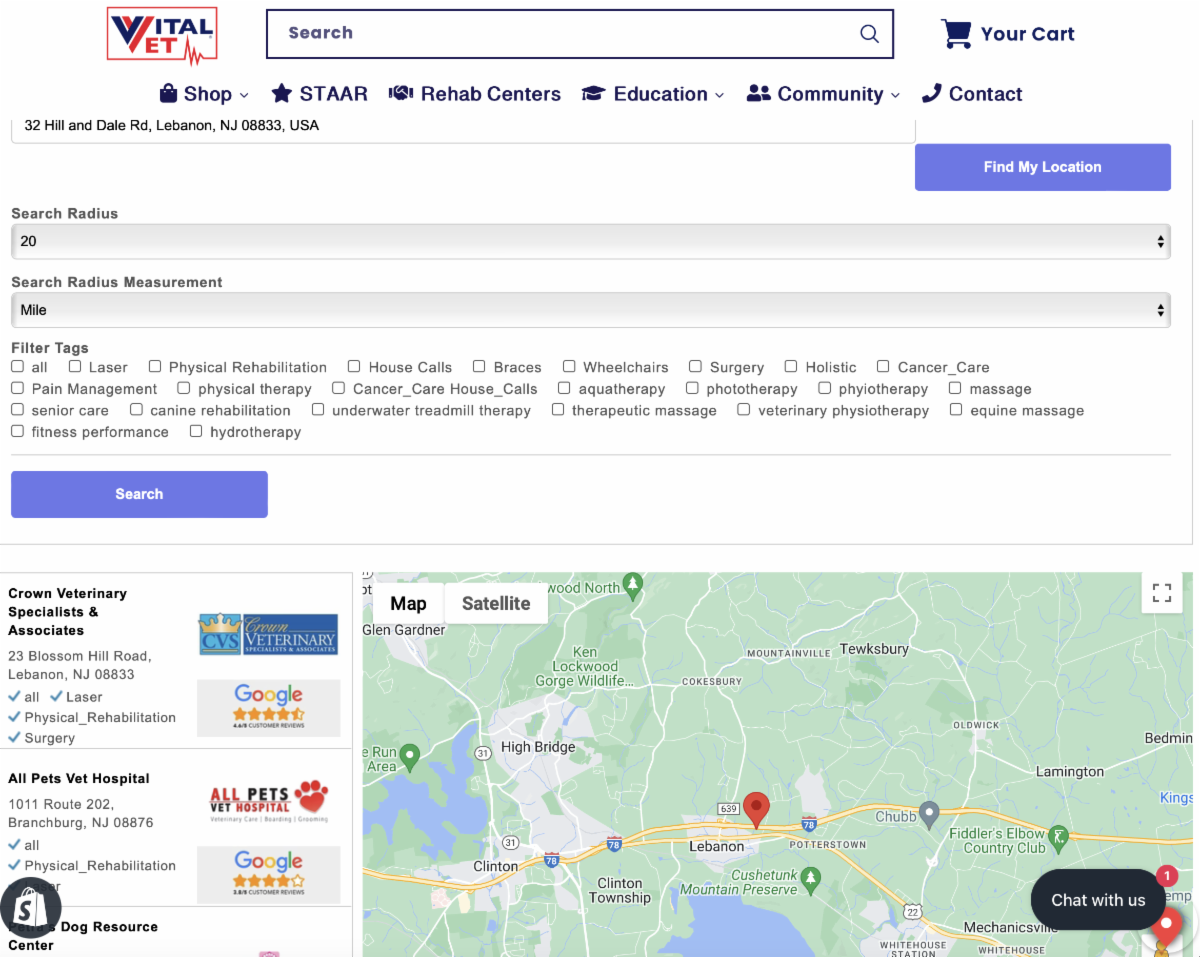The width and height of the screenshot is (1200, 957).
Task: Click the Vital Vet logo
Action: [162, 34]
